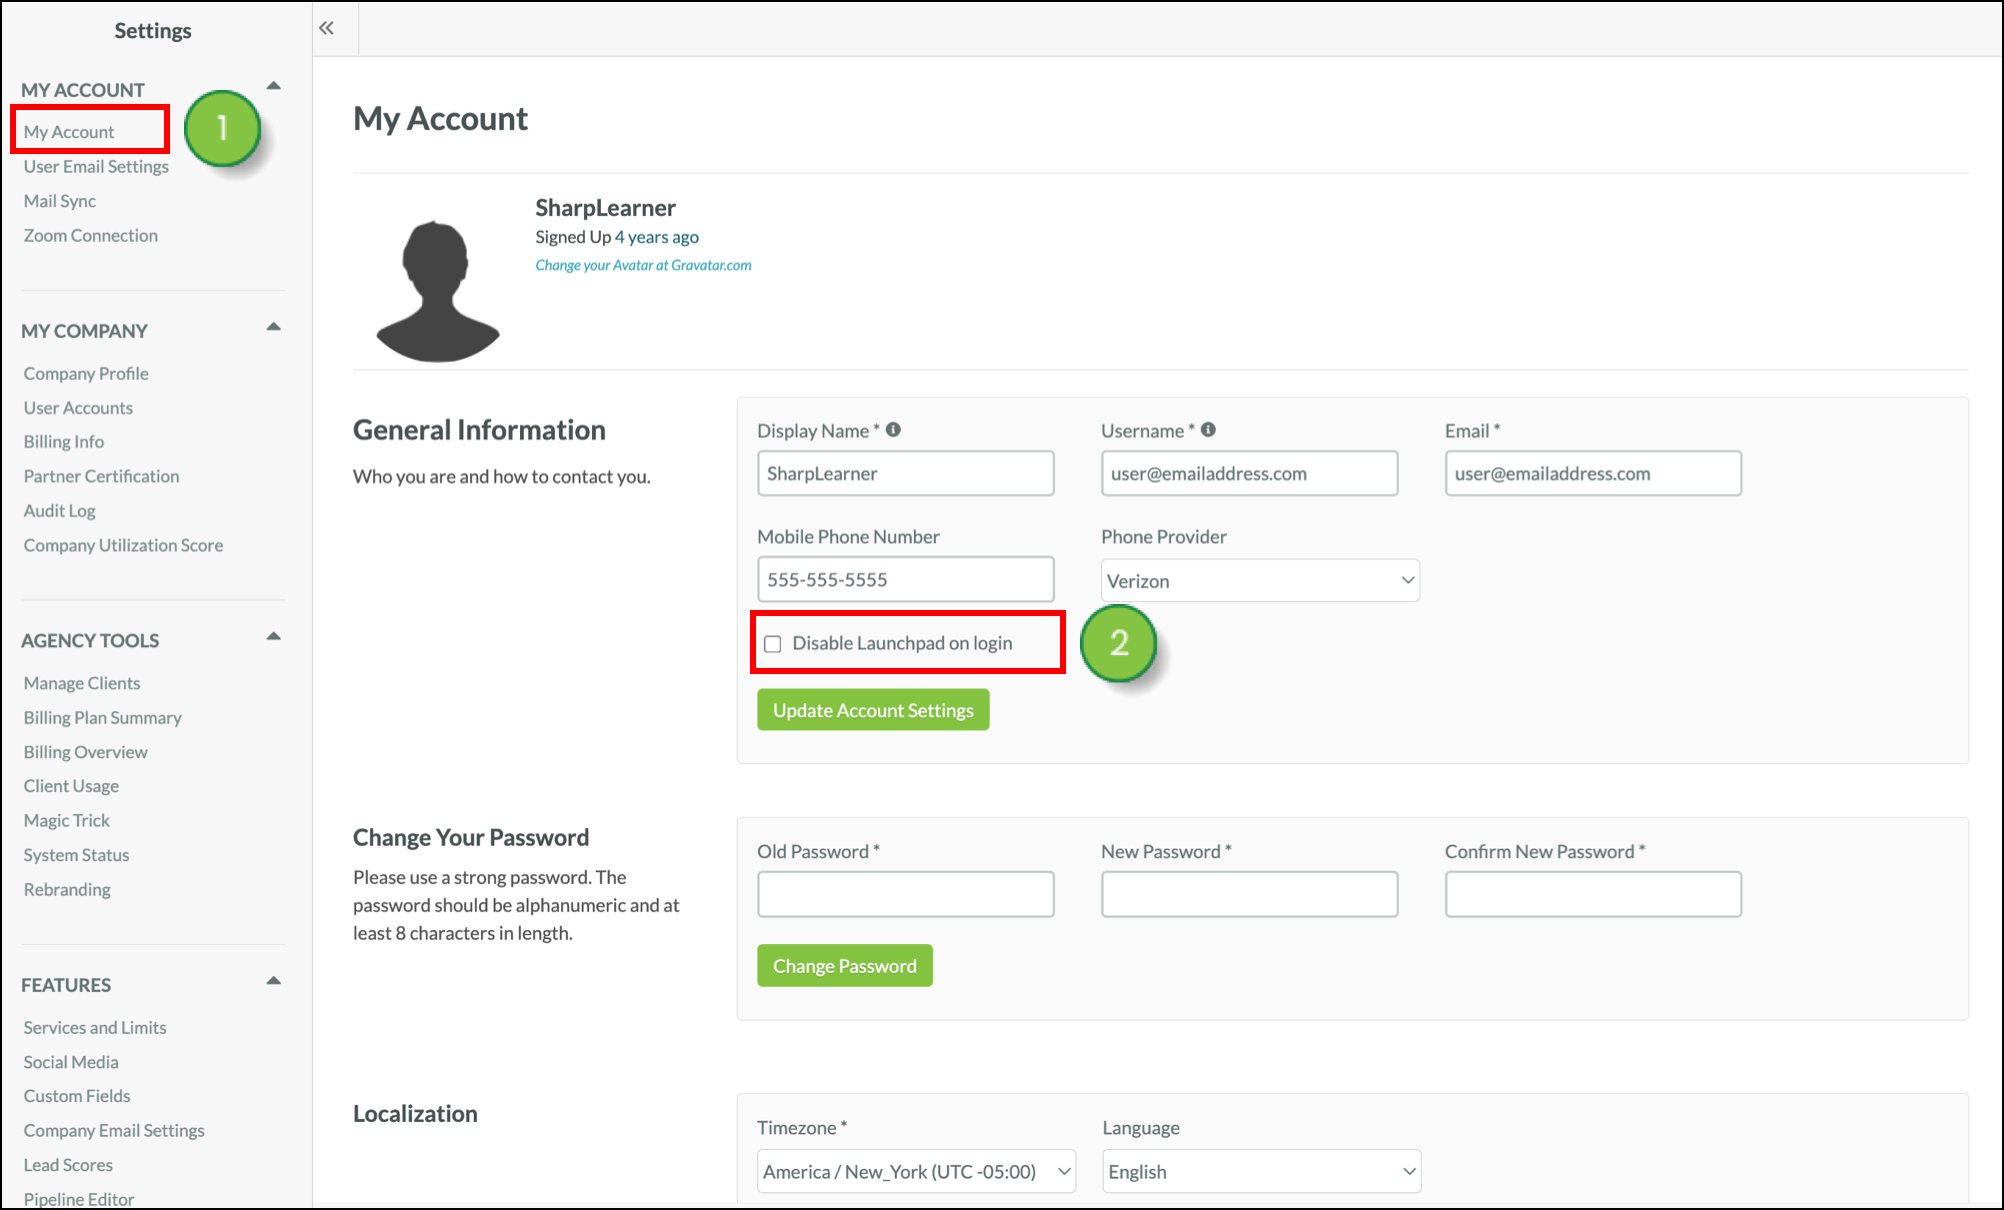Click the Mobile Phone Number field

click(x=905, y=580)
